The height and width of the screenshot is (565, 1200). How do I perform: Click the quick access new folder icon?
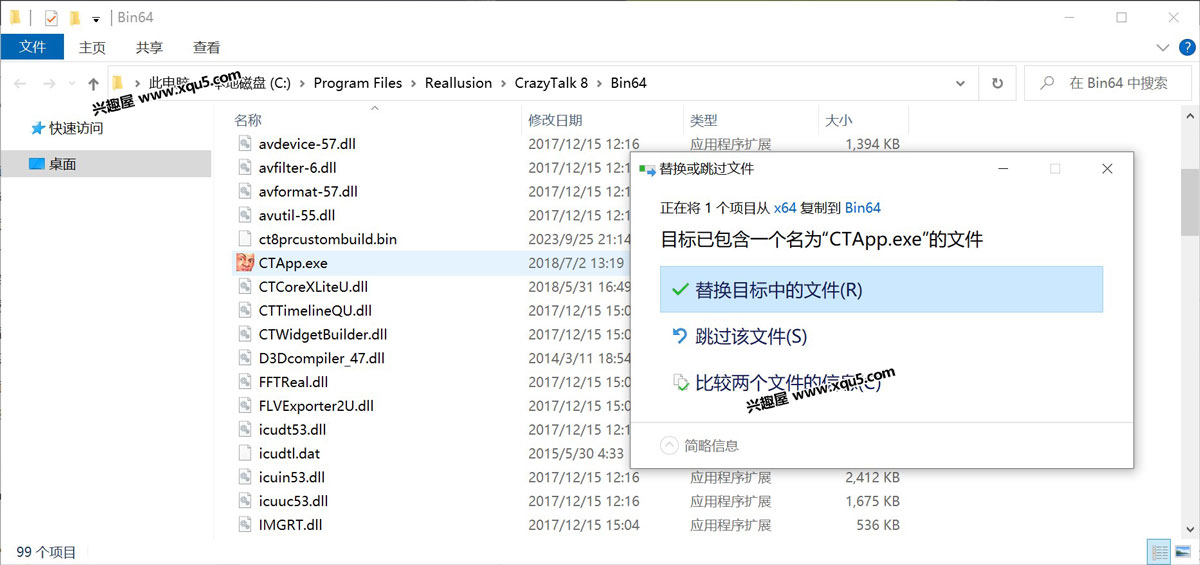click(75, 17)
